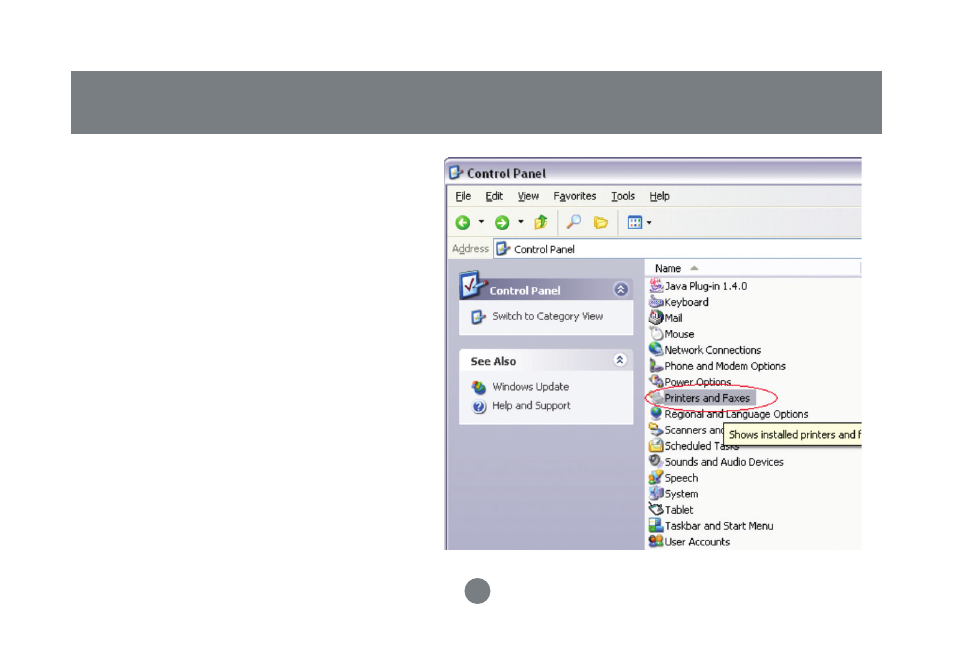Click the Speech item label
Screen dimensions: 954x663
pos(681,478)
